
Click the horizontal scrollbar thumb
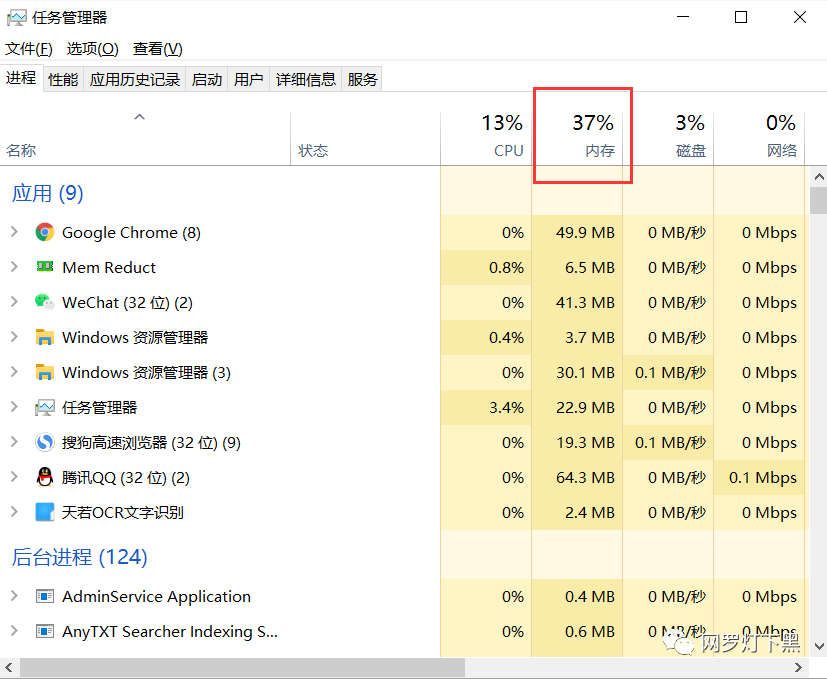242,667
